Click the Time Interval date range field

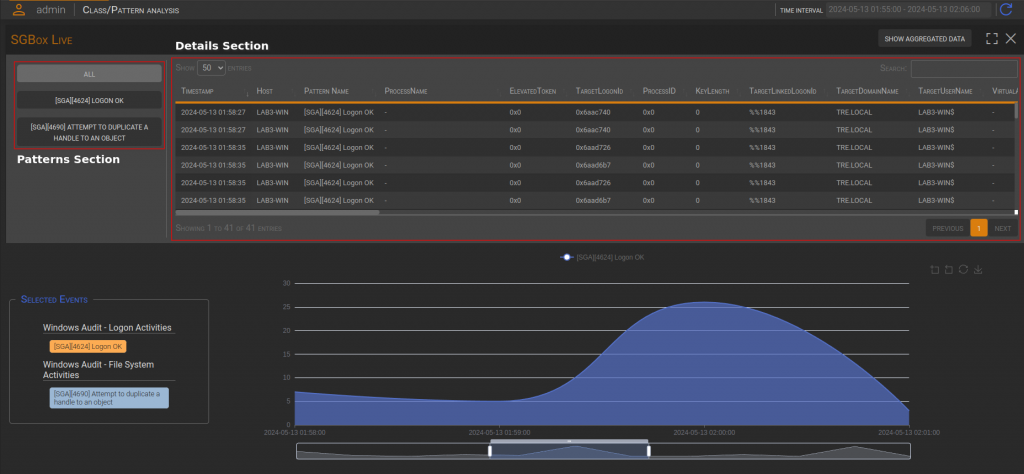[908, 10]
